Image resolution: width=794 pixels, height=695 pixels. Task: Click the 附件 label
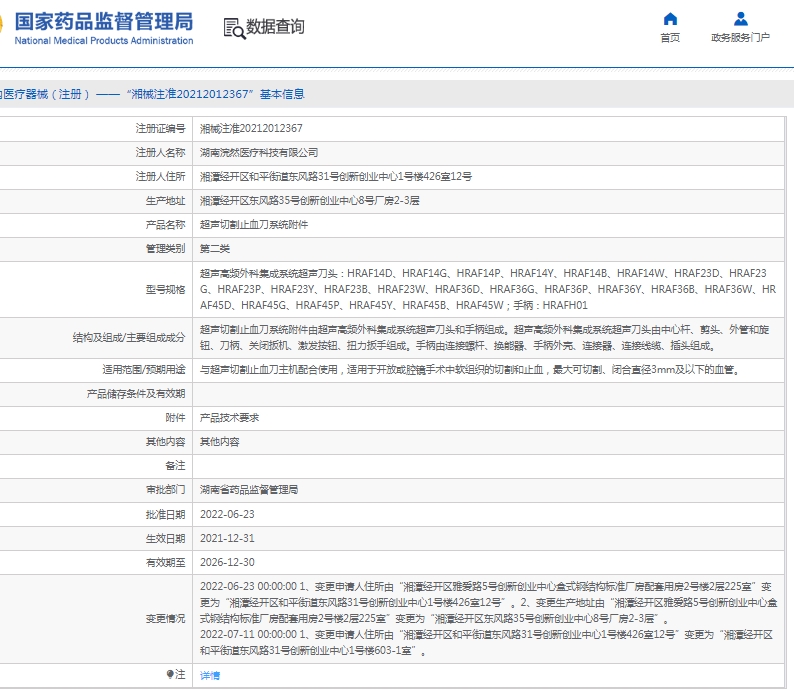[x=175, y=418]
